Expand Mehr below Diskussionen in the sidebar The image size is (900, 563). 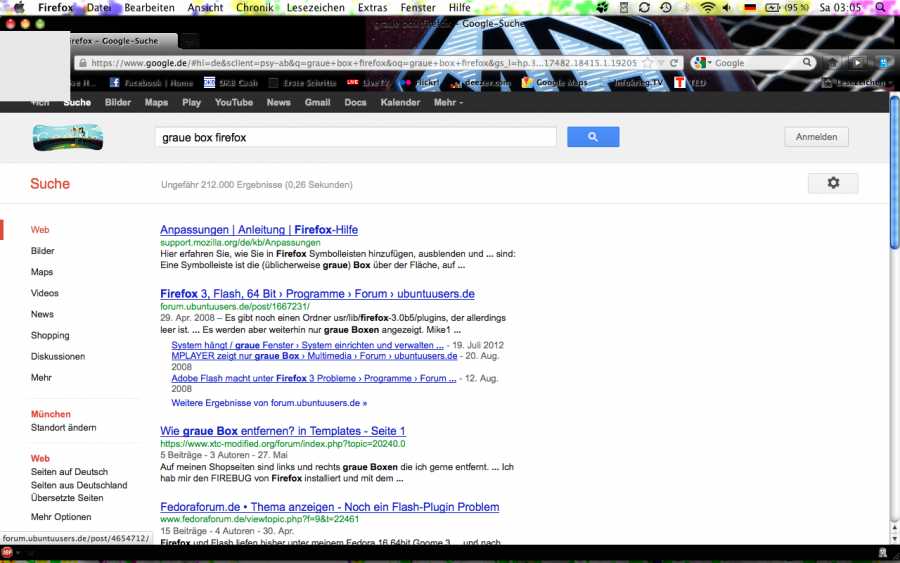click(41, 378)
